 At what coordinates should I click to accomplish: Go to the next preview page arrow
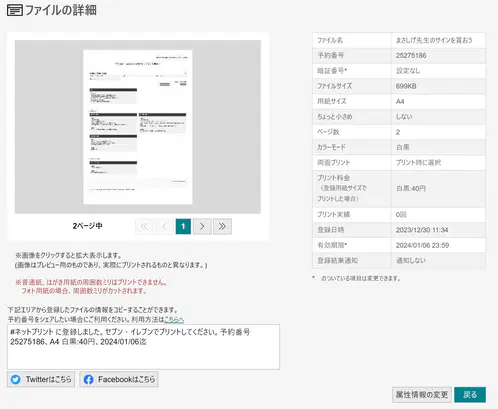202,226
